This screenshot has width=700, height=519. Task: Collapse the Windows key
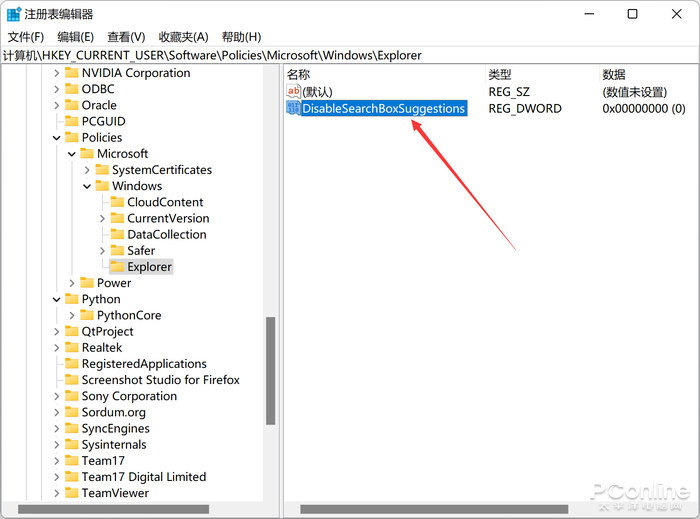(x=87, y=186)
